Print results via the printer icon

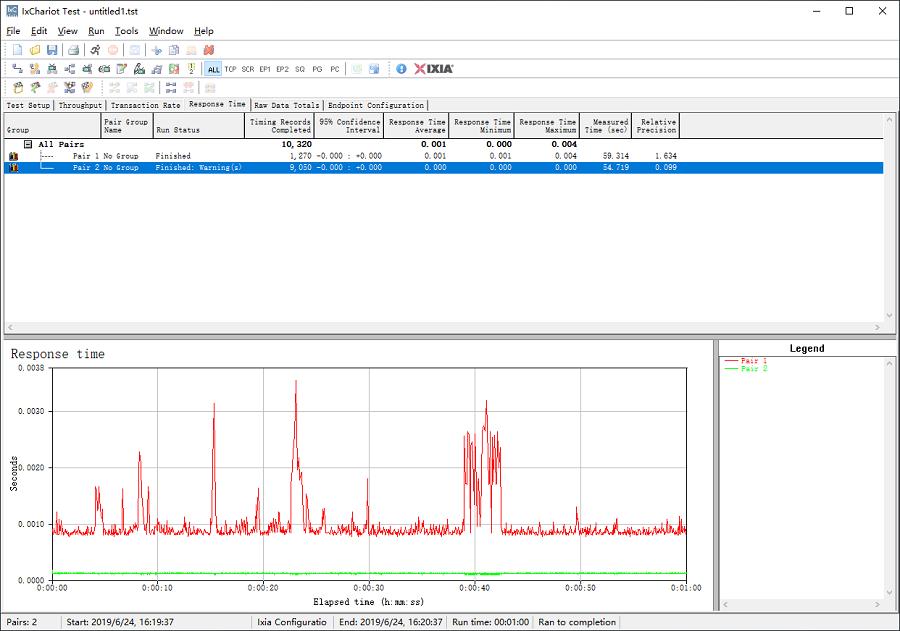73,50
